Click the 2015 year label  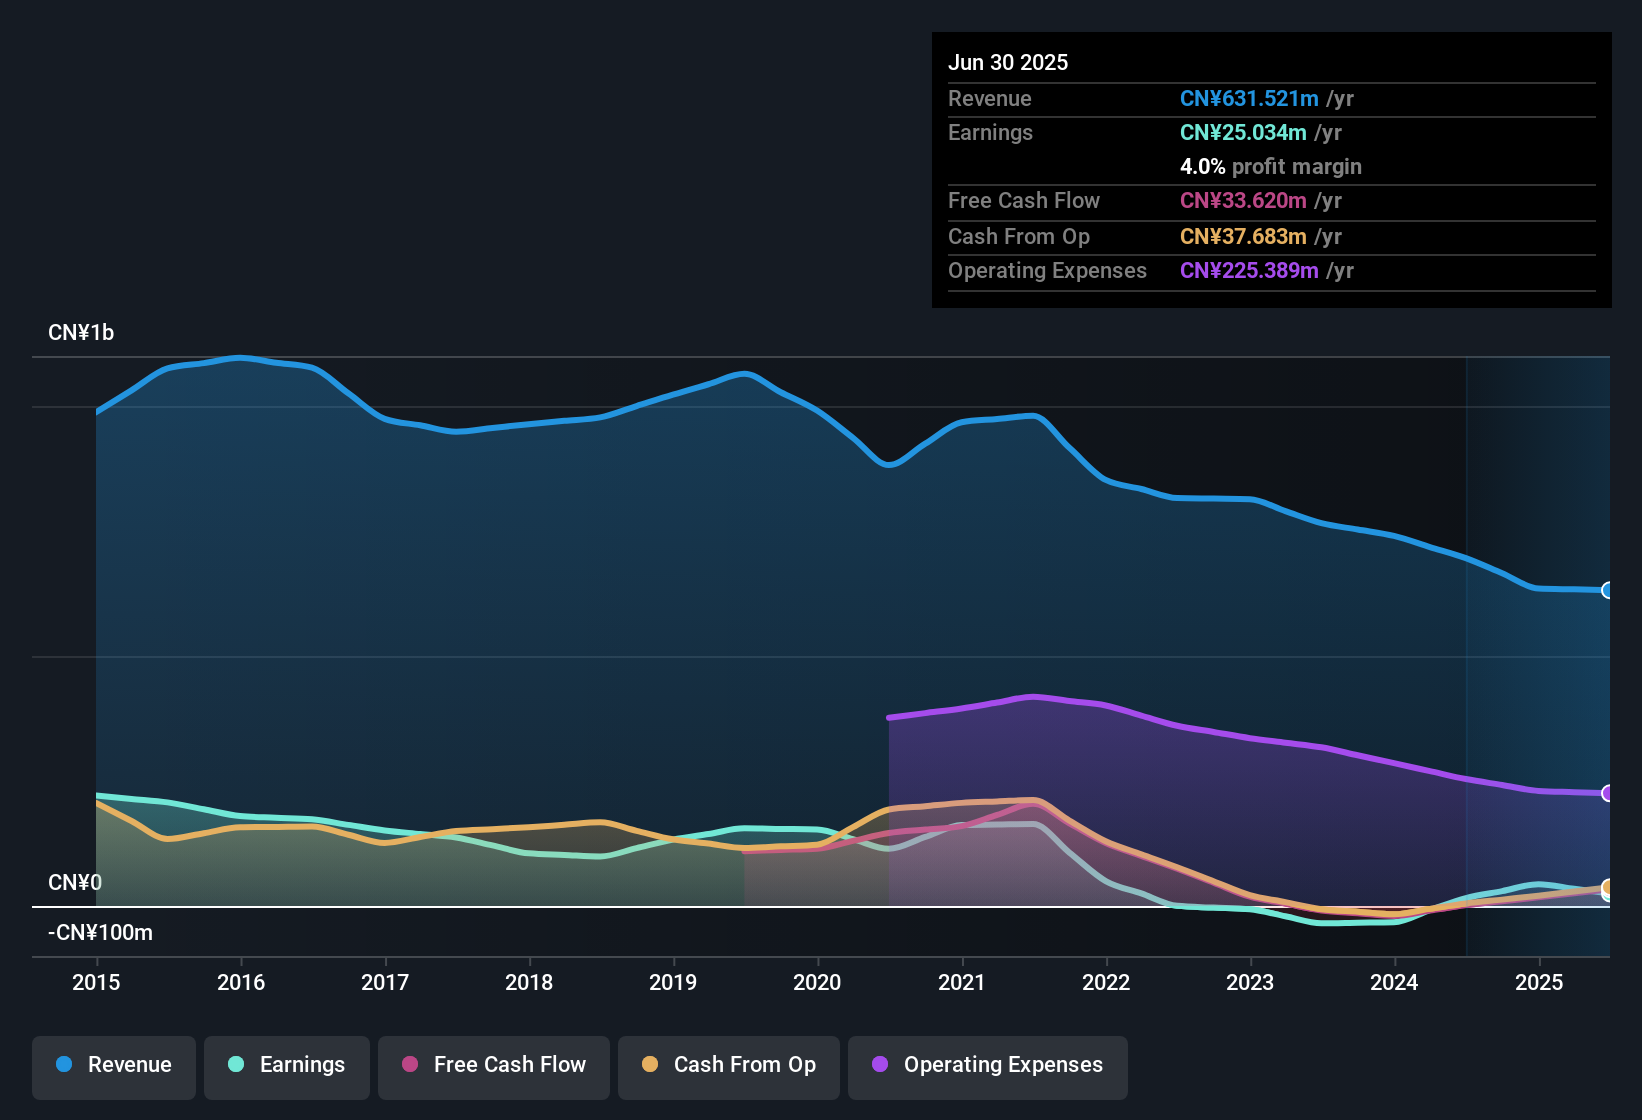click(x=96, y=983)
